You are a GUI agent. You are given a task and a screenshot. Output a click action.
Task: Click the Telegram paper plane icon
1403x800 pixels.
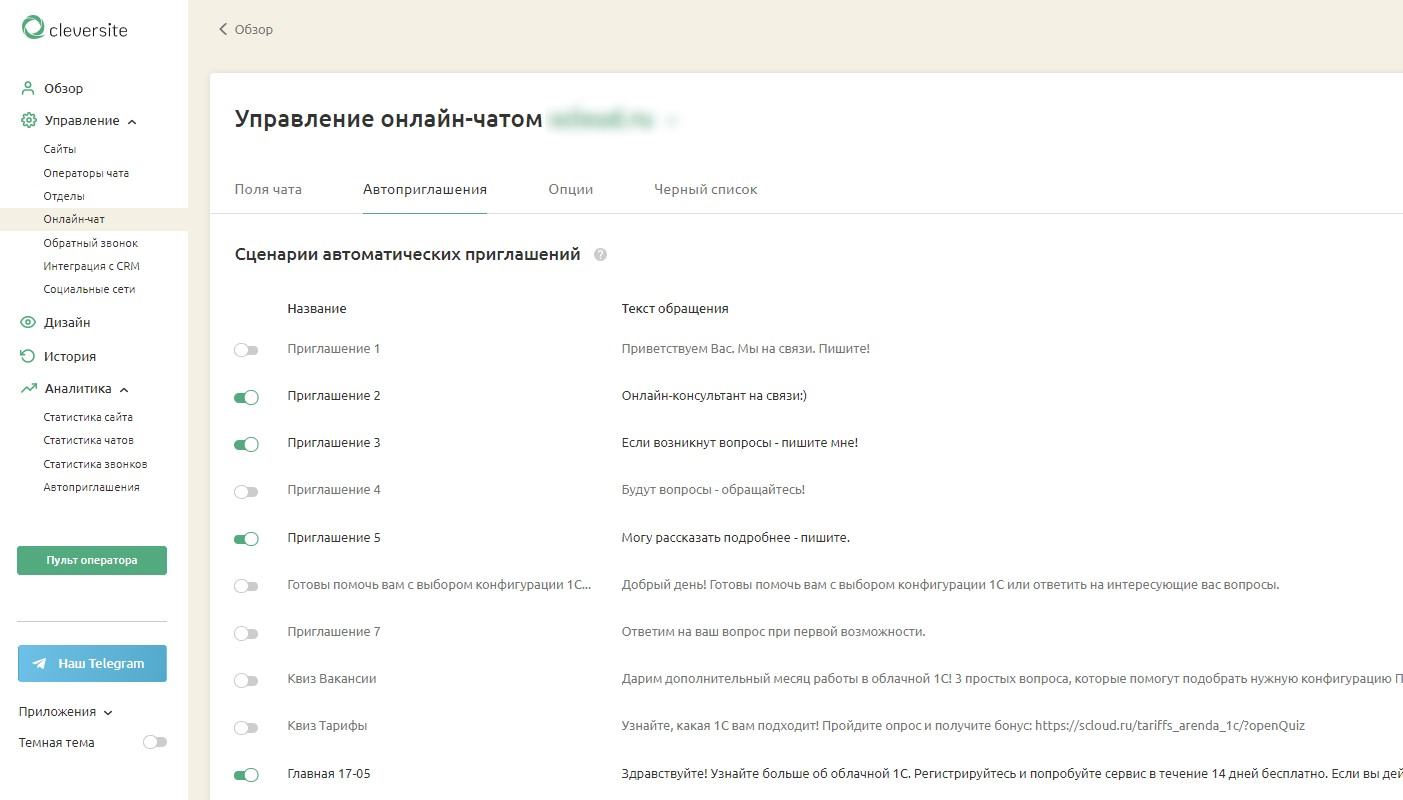40,663
